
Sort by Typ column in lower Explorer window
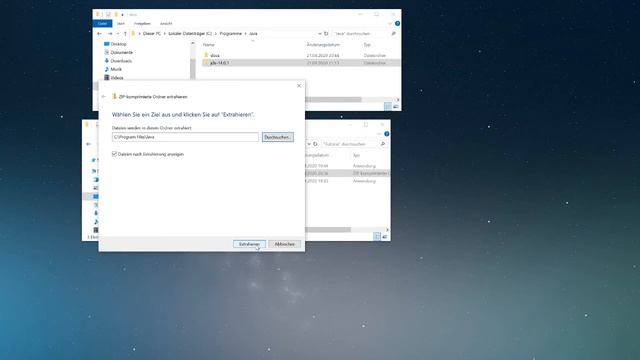pyautogui.click(x=356, y=155)
